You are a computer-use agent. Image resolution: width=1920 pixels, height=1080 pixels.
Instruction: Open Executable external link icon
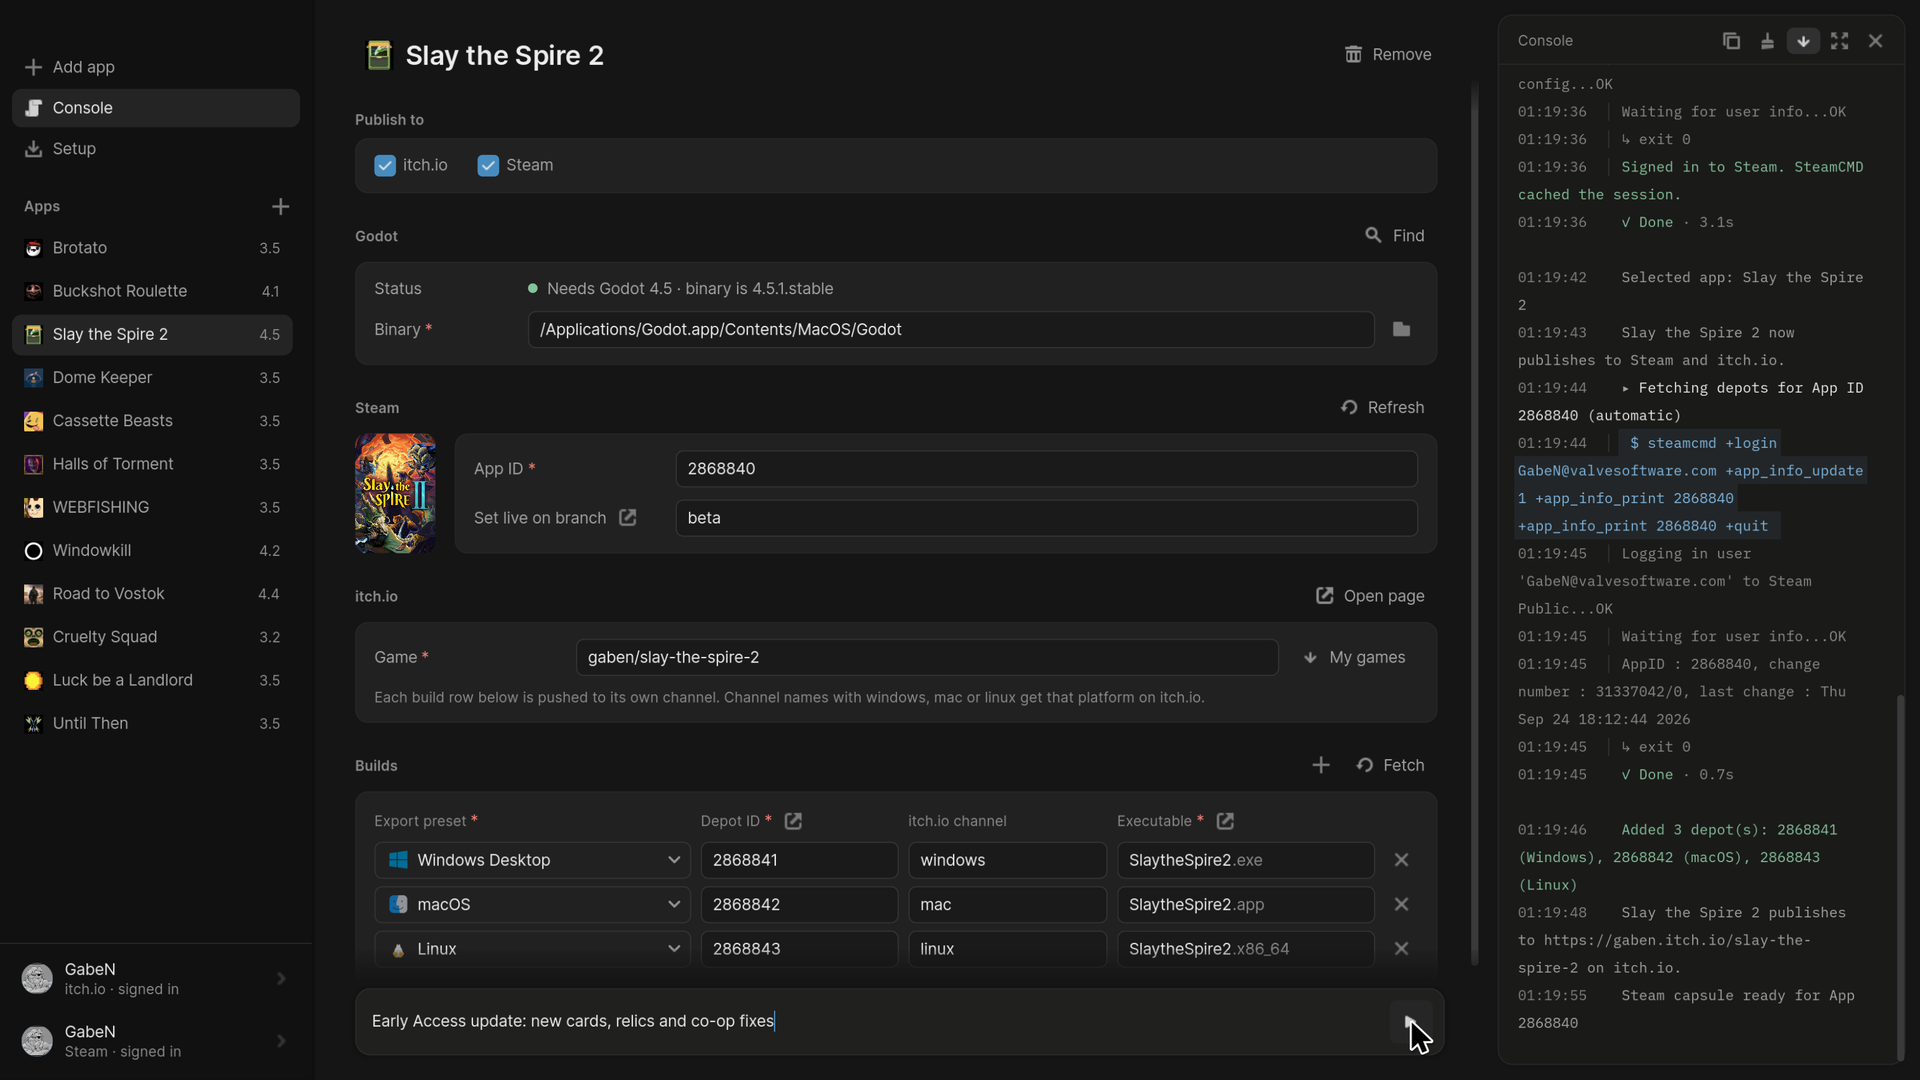click(1225, 821)
